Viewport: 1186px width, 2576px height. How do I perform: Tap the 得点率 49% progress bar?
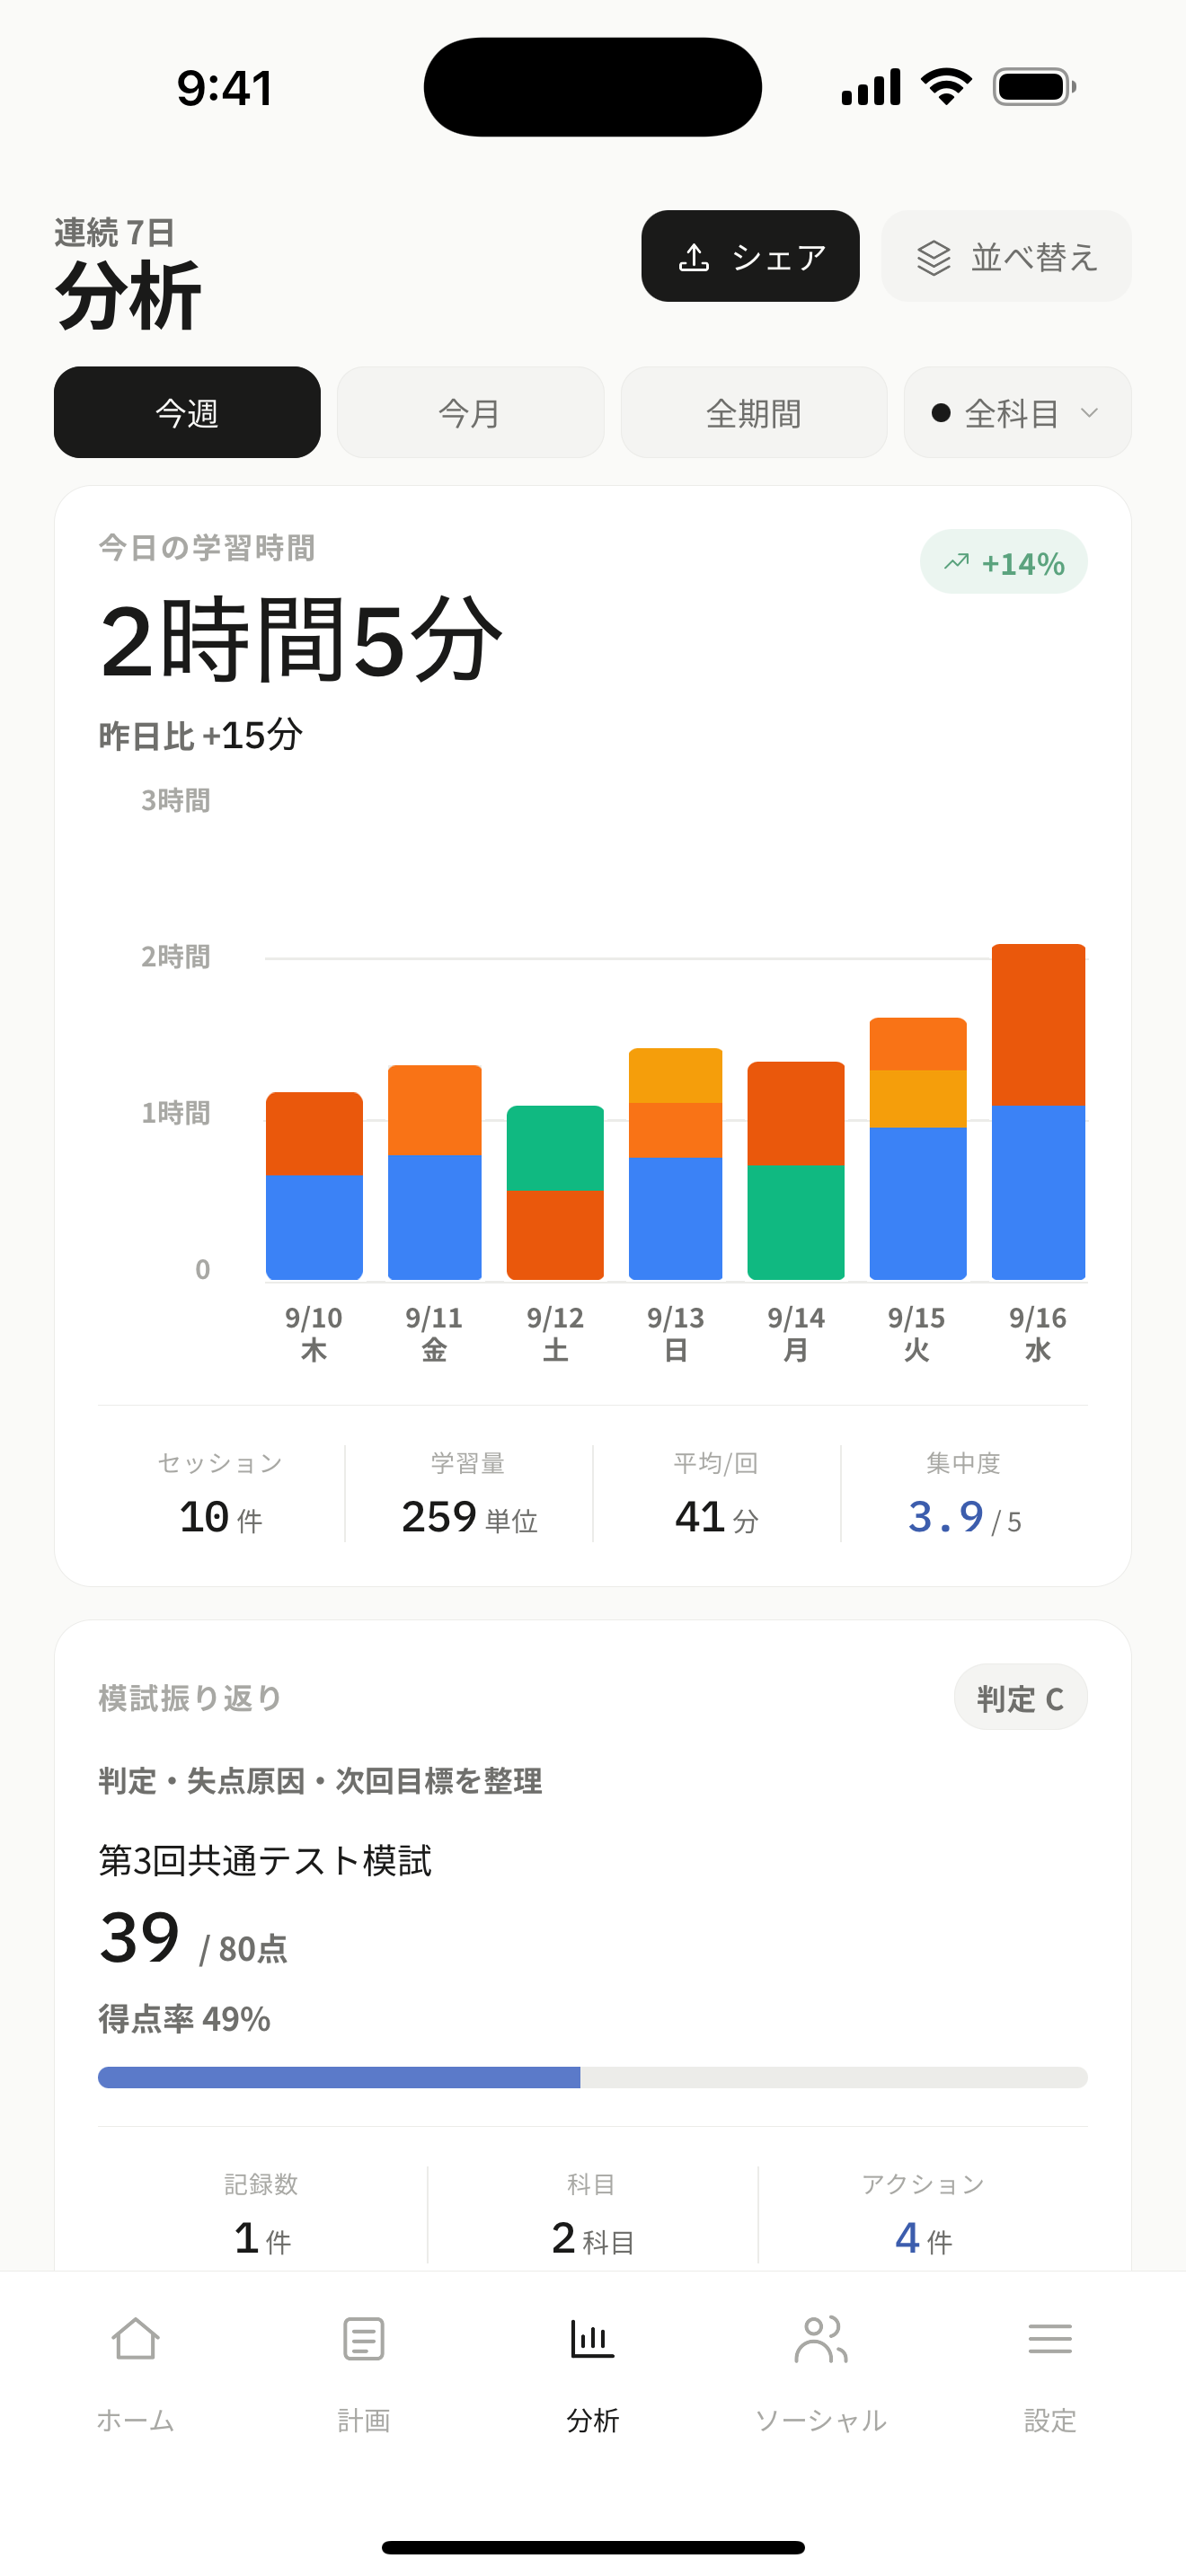pyautogui.click(x=592, y=2077)
